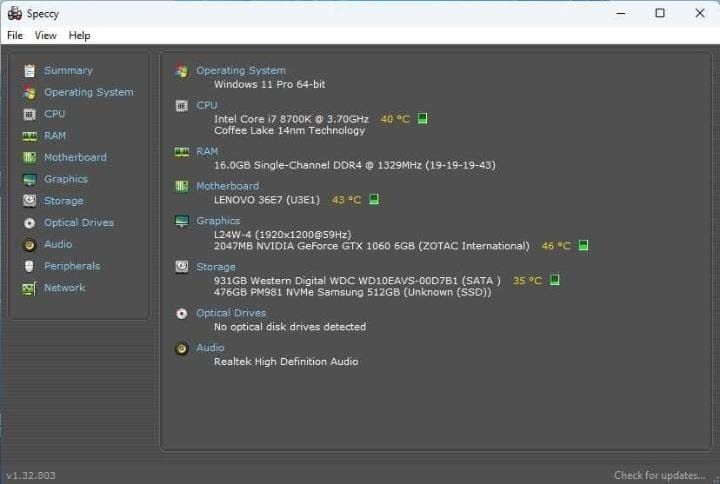
Task: Click the Optical Drives disc icon in sidebar
Action: 29,223
